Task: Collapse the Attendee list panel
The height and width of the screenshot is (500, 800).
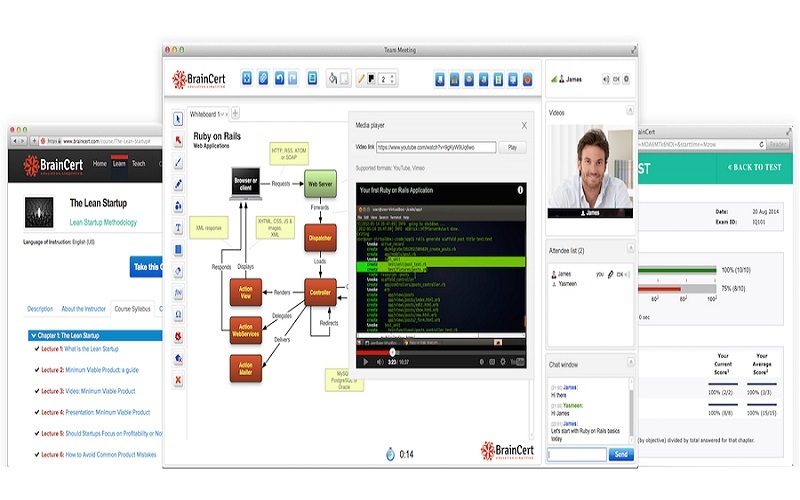Action: click(631, 248)
